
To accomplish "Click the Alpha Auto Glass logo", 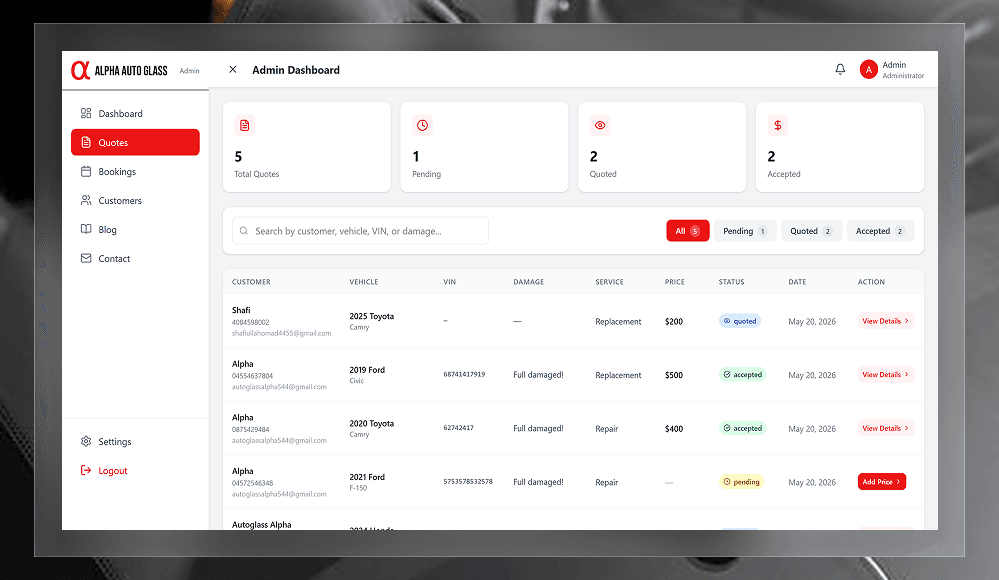I will click(x=119, y=70).
